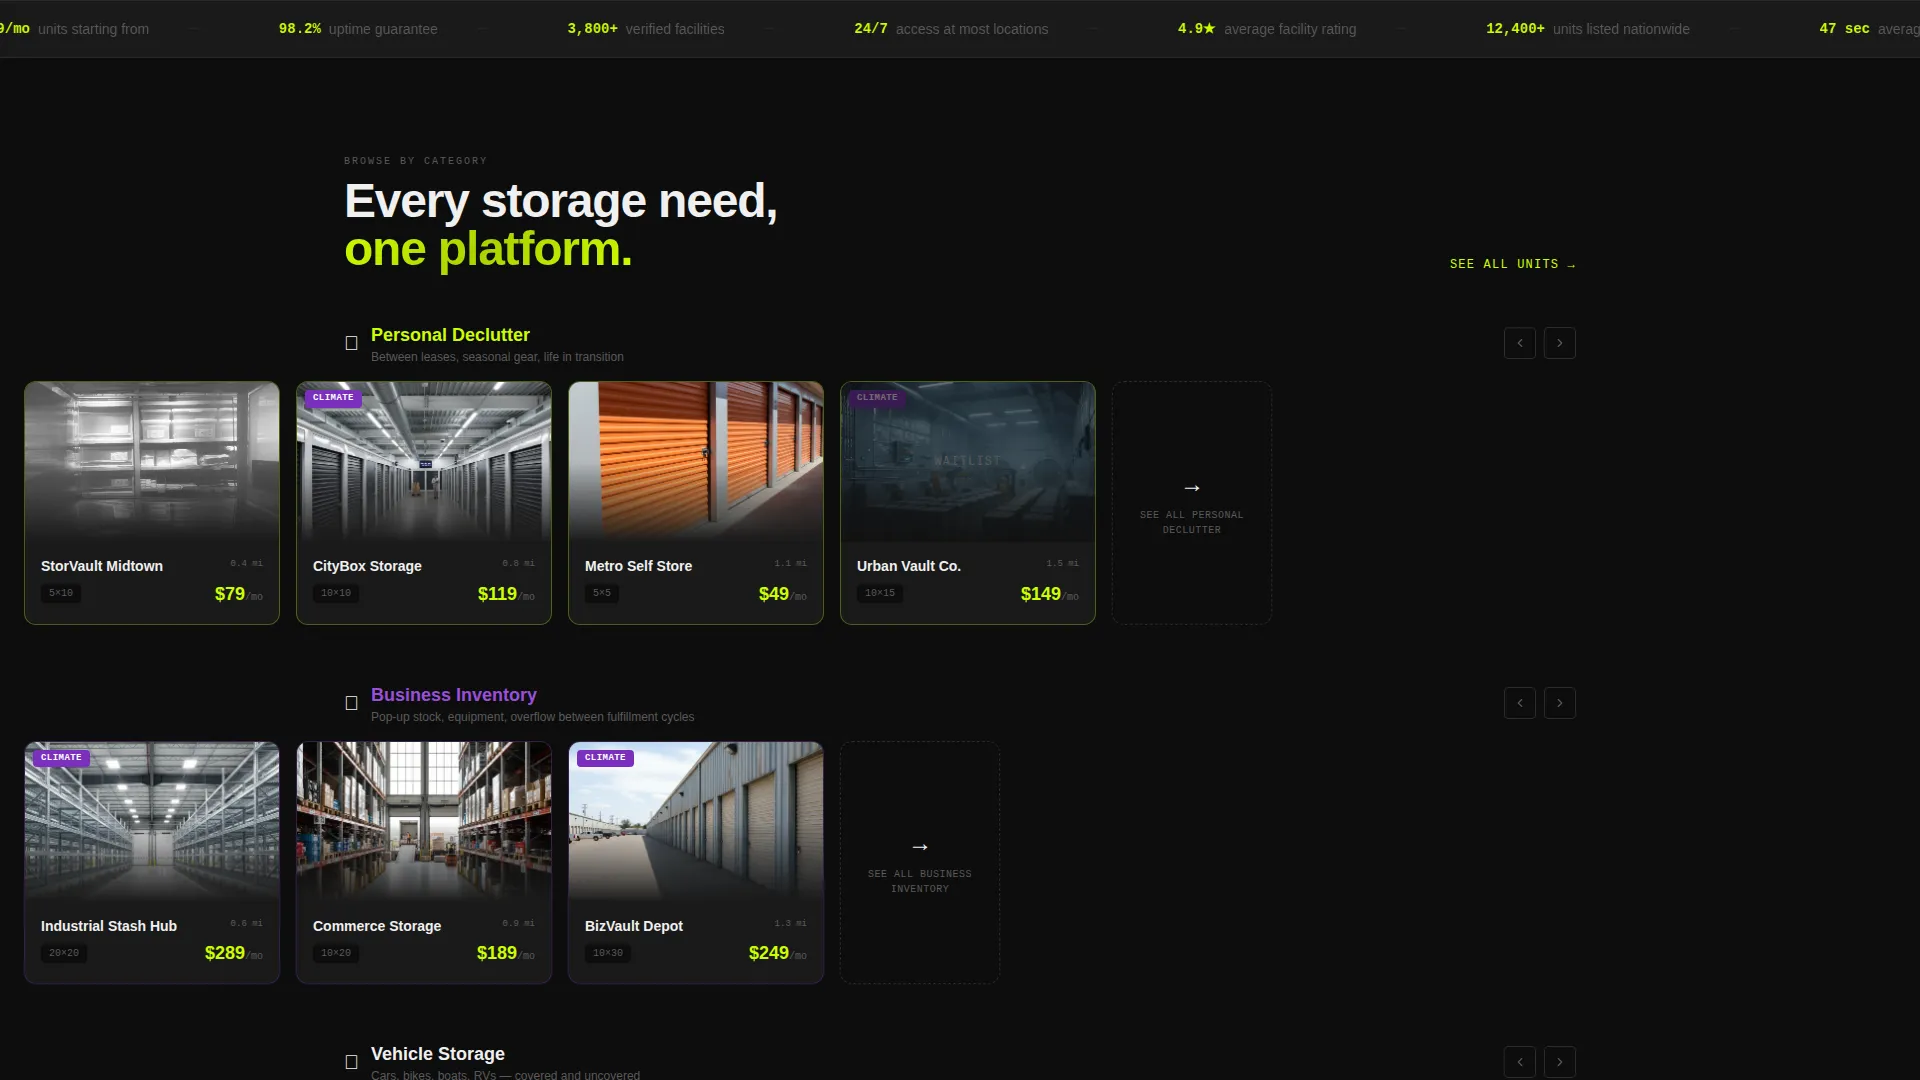This screenshot has width=1920, height=1080.
Task: Click the Business Inventory heading
Action: point(454,695)
